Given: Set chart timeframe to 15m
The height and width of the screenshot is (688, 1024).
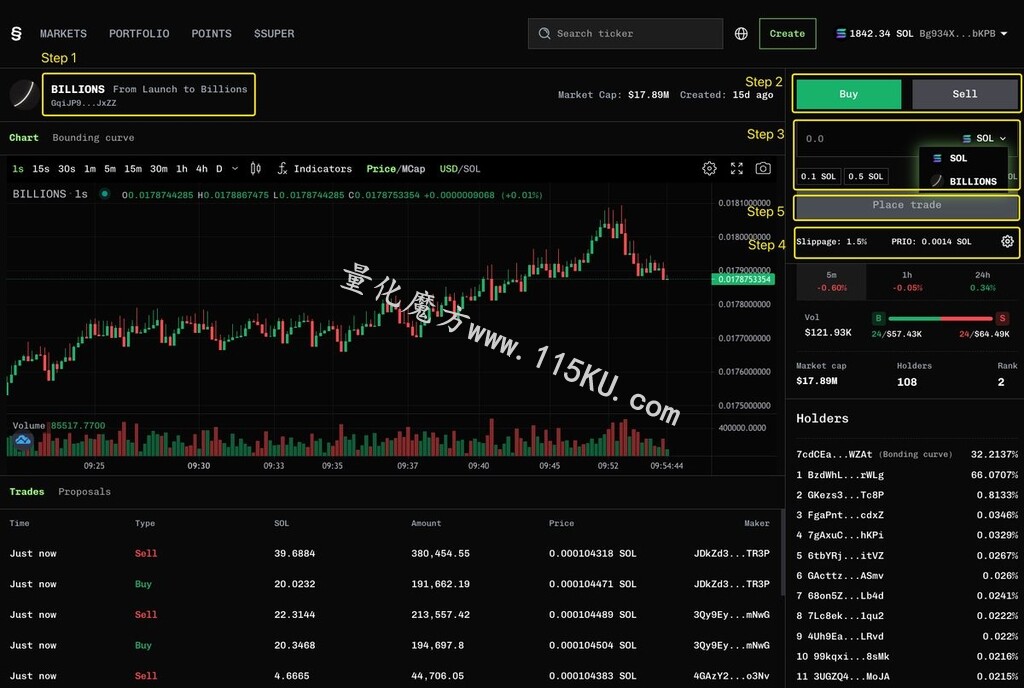Looking at the screenshot, I should tap(133, 168).
